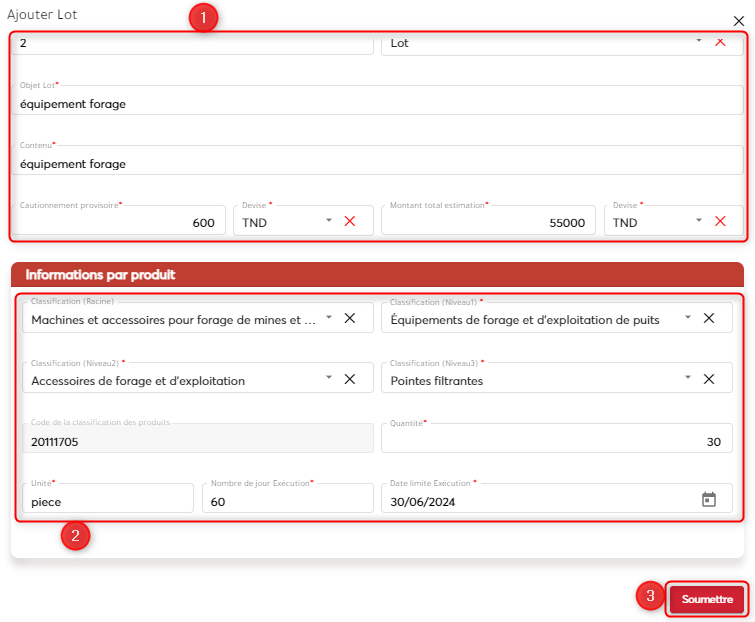Click the Unité field containing piece
Screen dimensions: 755x622
tap(107, 501)
